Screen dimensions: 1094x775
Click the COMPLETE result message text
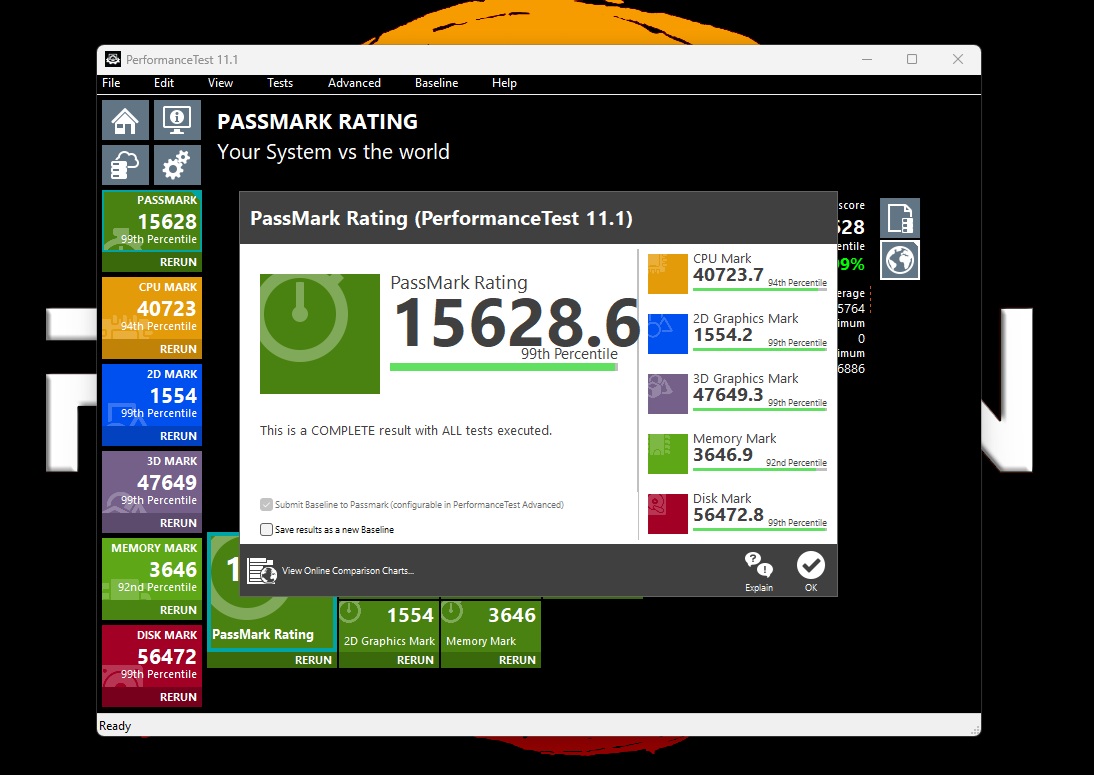point(406,430)
